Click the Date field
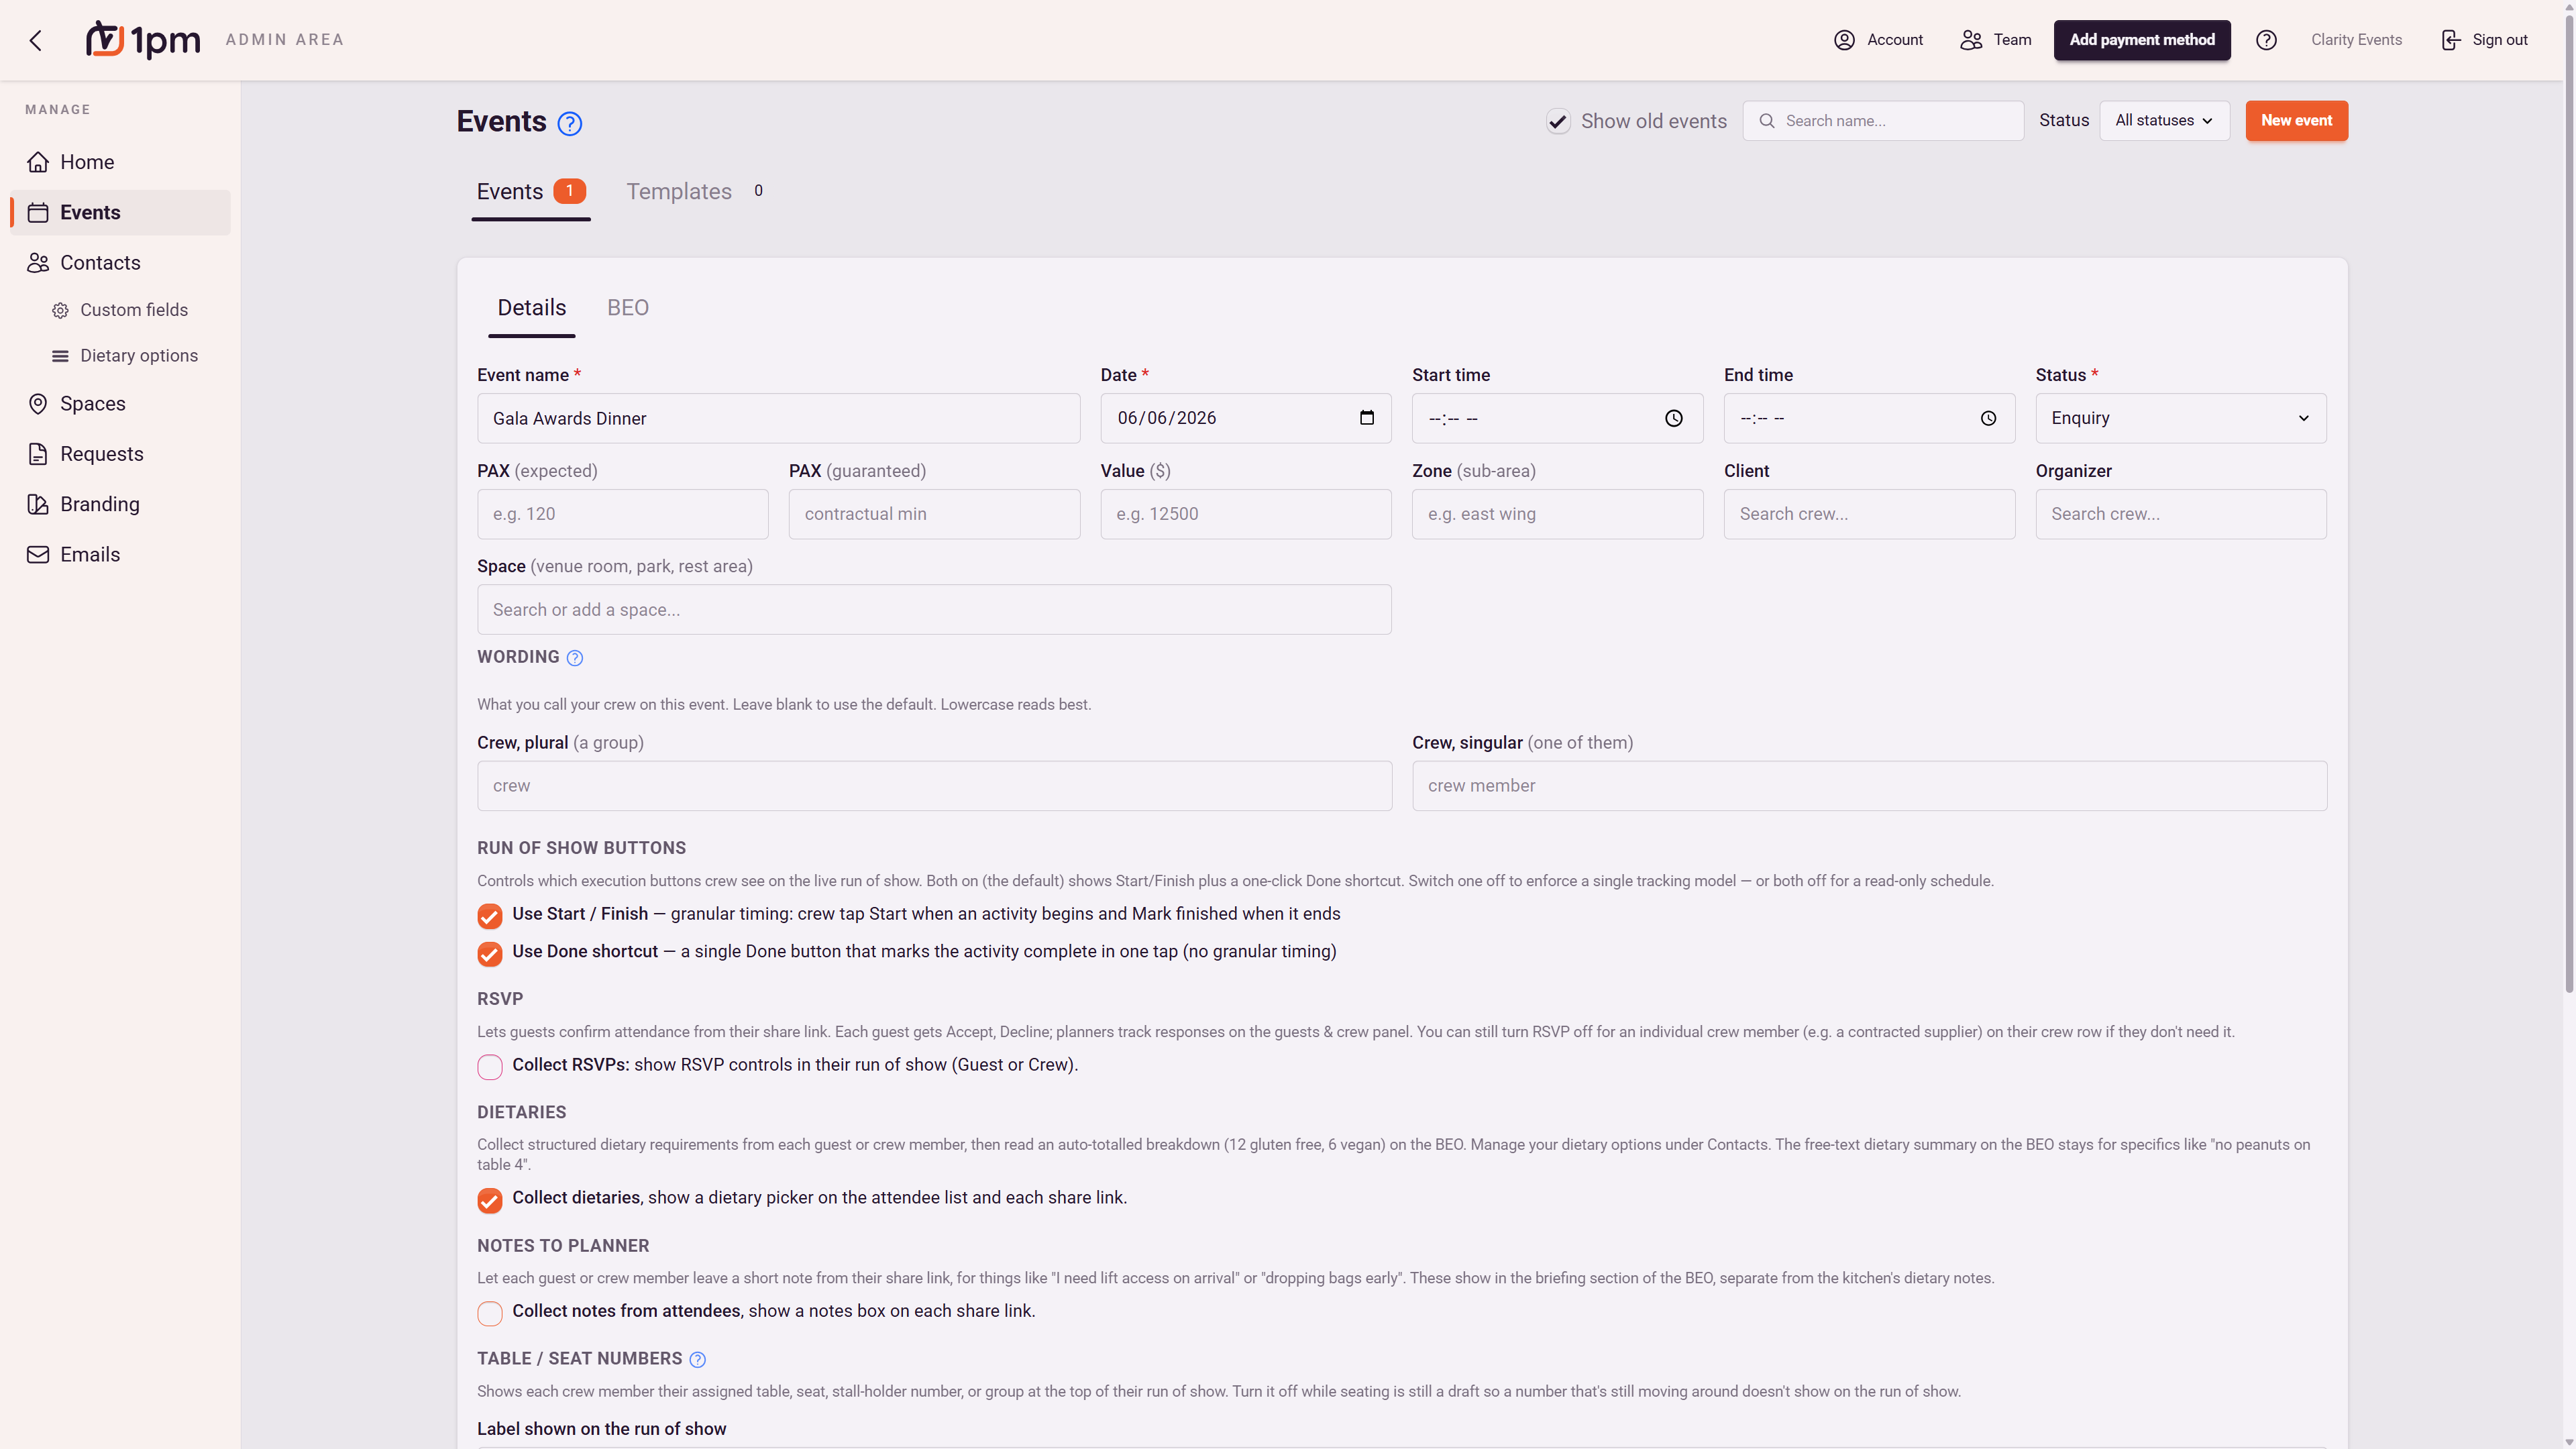This screenshot has width=2576, height=1449. (1246, 418)
